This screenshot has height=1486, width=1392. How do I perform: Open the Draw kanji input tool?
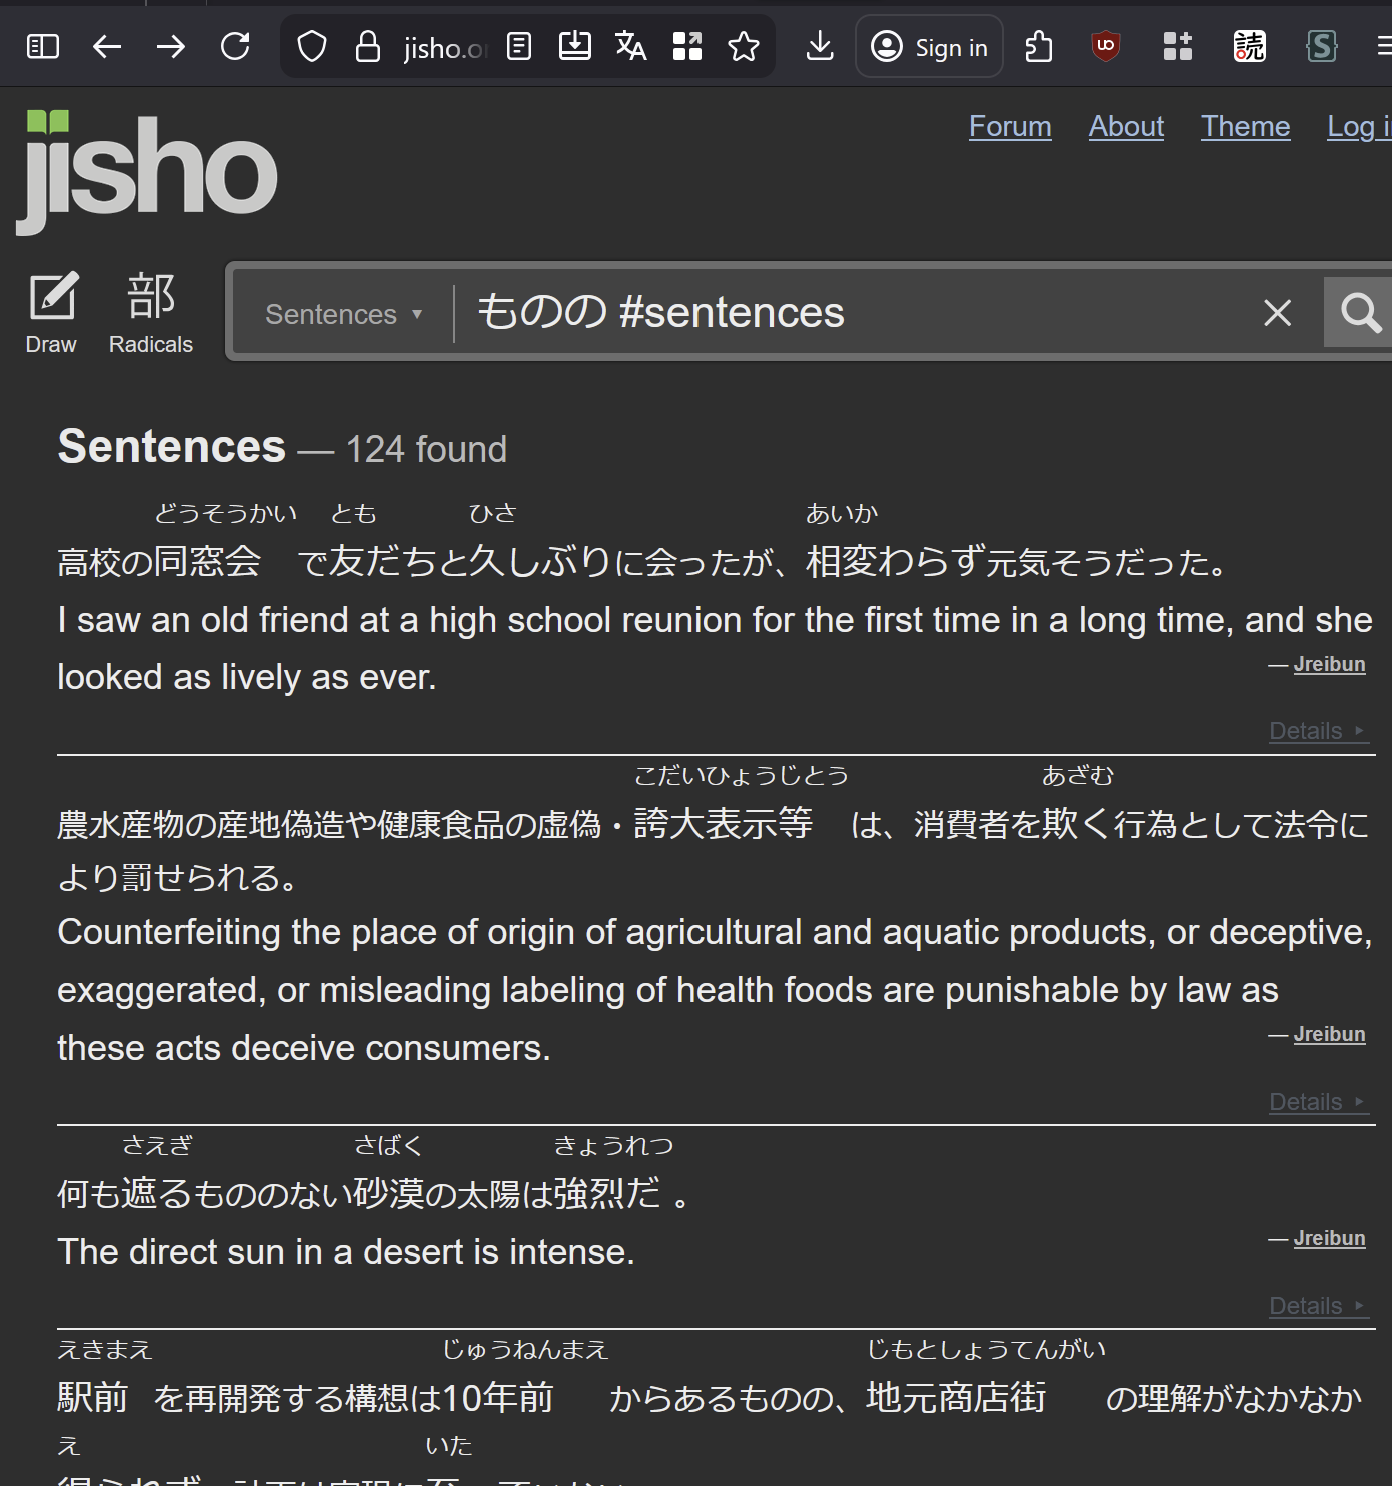coord(51,313)
